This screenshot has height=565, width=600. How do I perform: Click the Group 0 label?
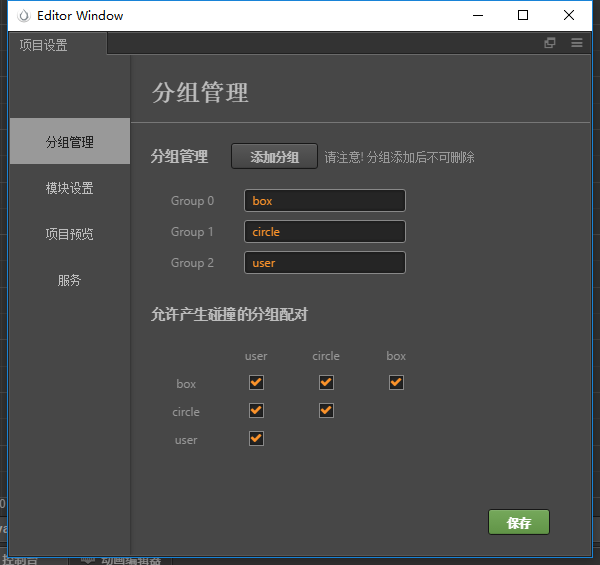point(192,201)
